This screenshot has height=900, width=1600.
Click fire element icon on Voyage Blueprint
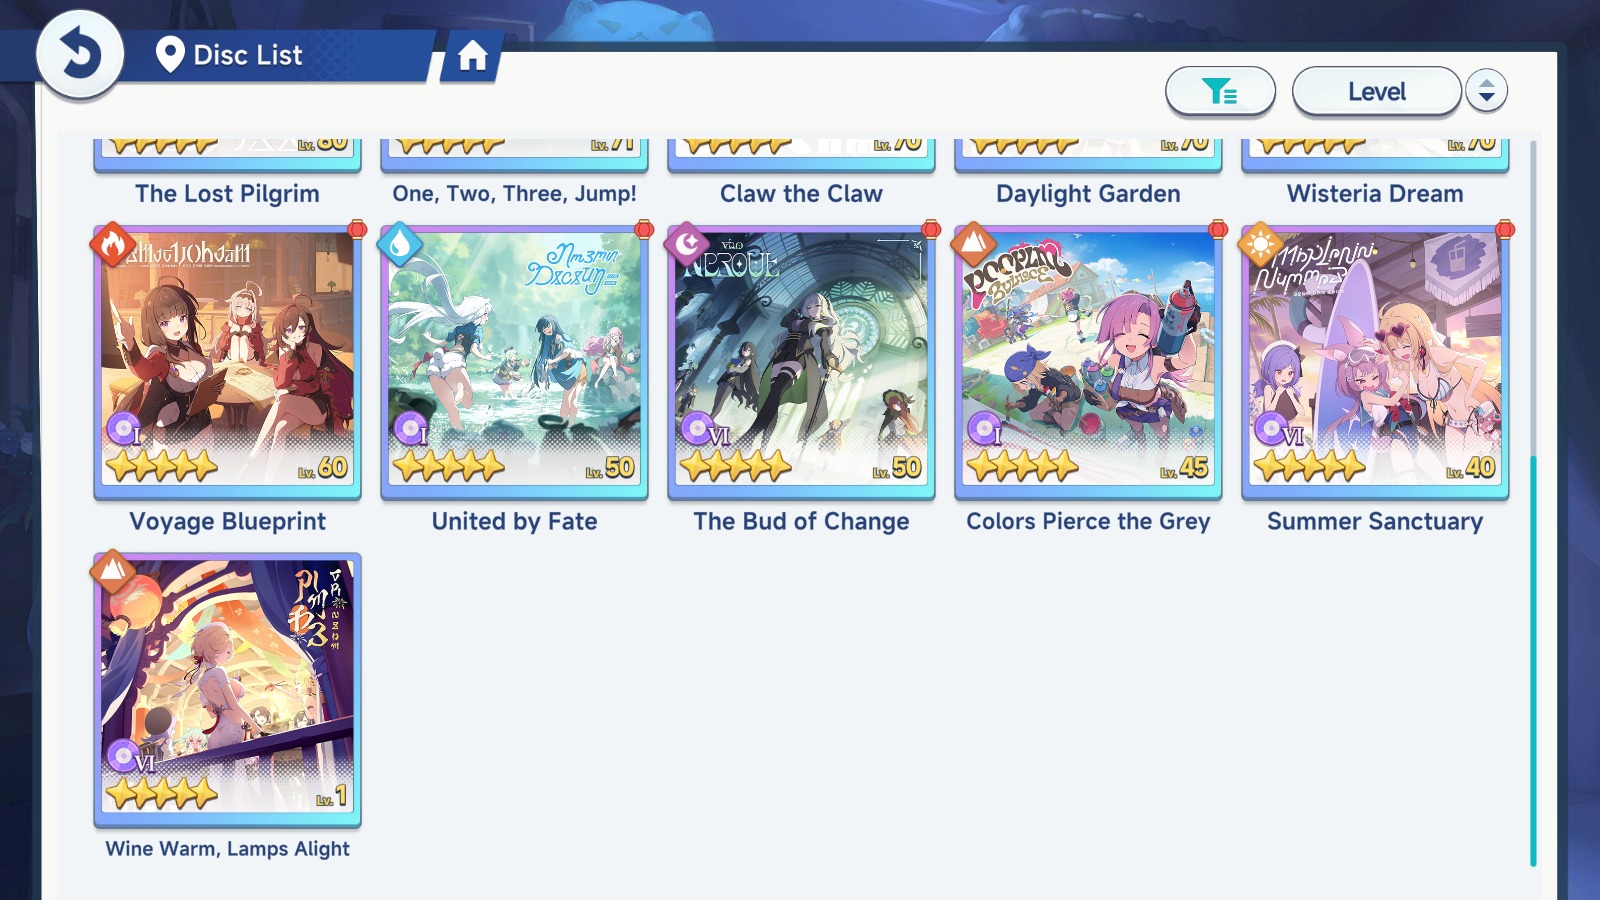pos(113,245)
